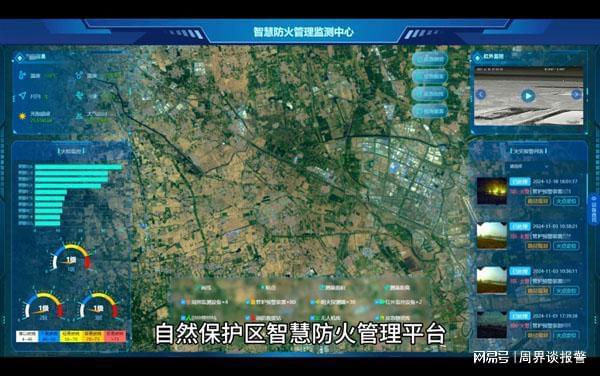600x376 pixels.
Task: Open the vertical 设备查找 side tab
Action: tap(593, 209)
